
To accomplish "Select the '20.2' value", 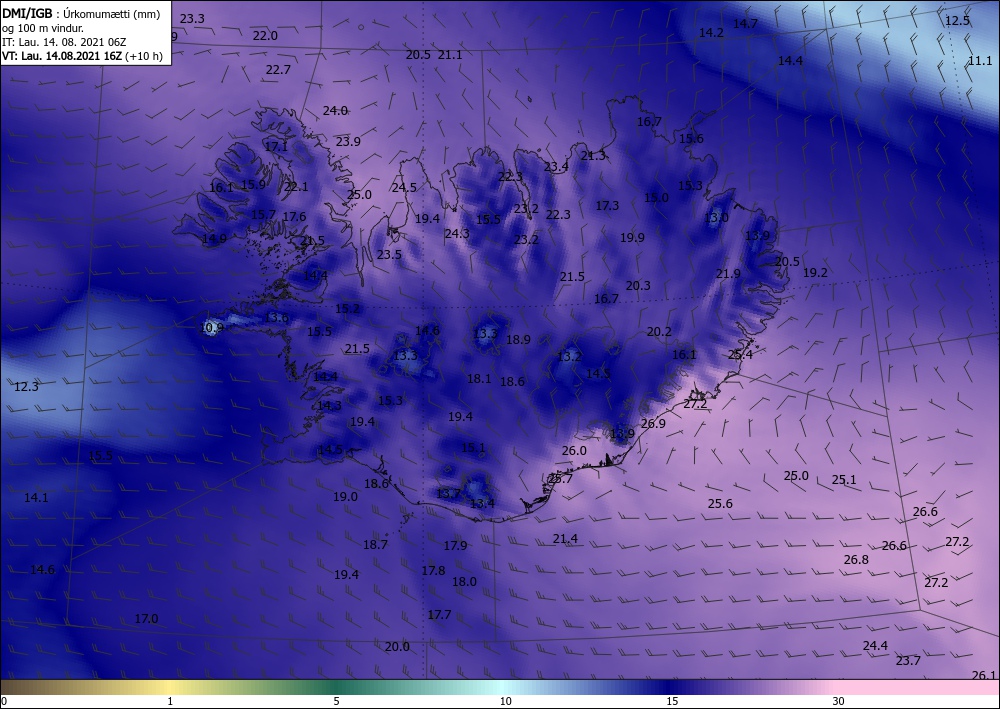I will click(659, 332).
